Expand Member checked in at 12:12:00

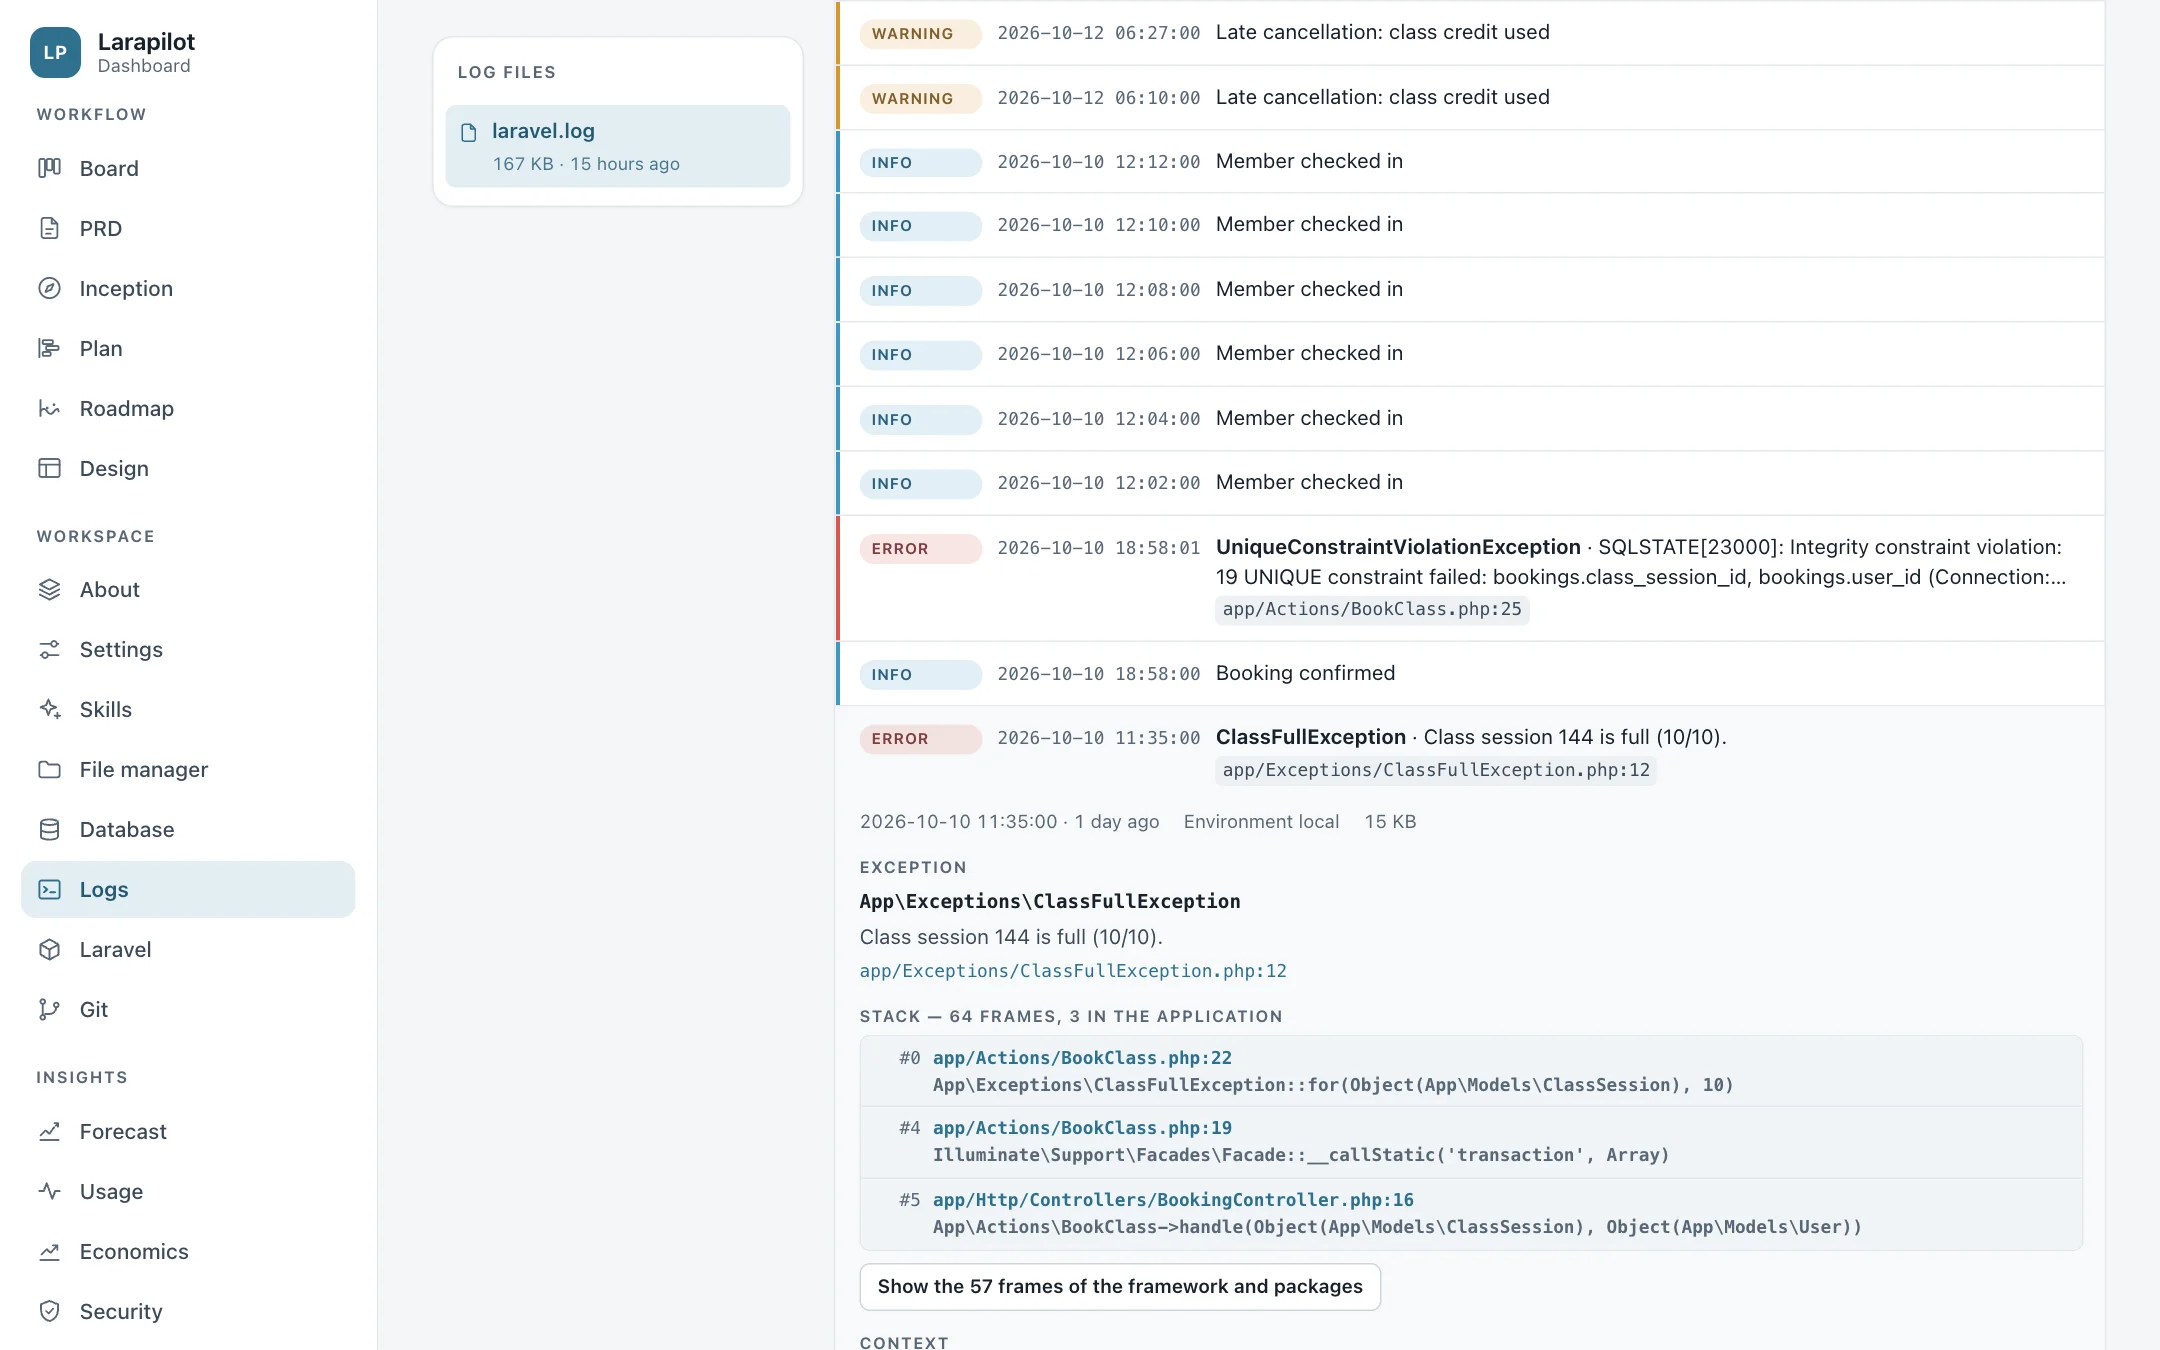[1471, 161]
